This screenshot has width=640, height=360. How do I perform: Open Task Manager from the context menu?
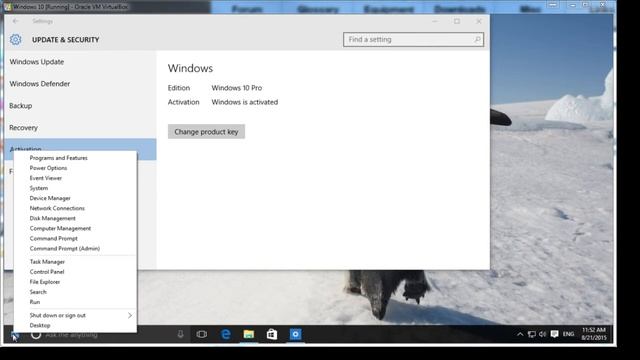pos(76,262)
